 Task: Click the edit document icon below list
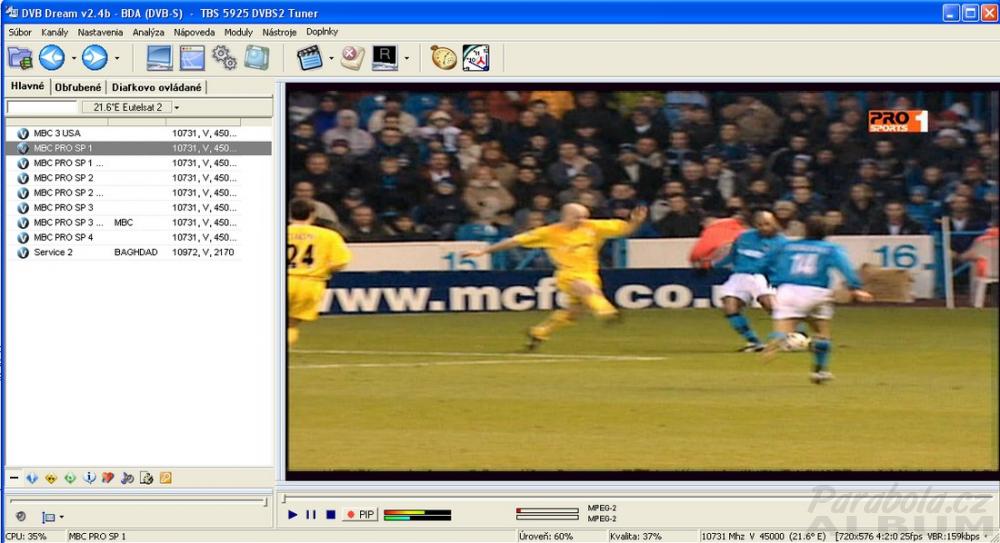point(146,478)
